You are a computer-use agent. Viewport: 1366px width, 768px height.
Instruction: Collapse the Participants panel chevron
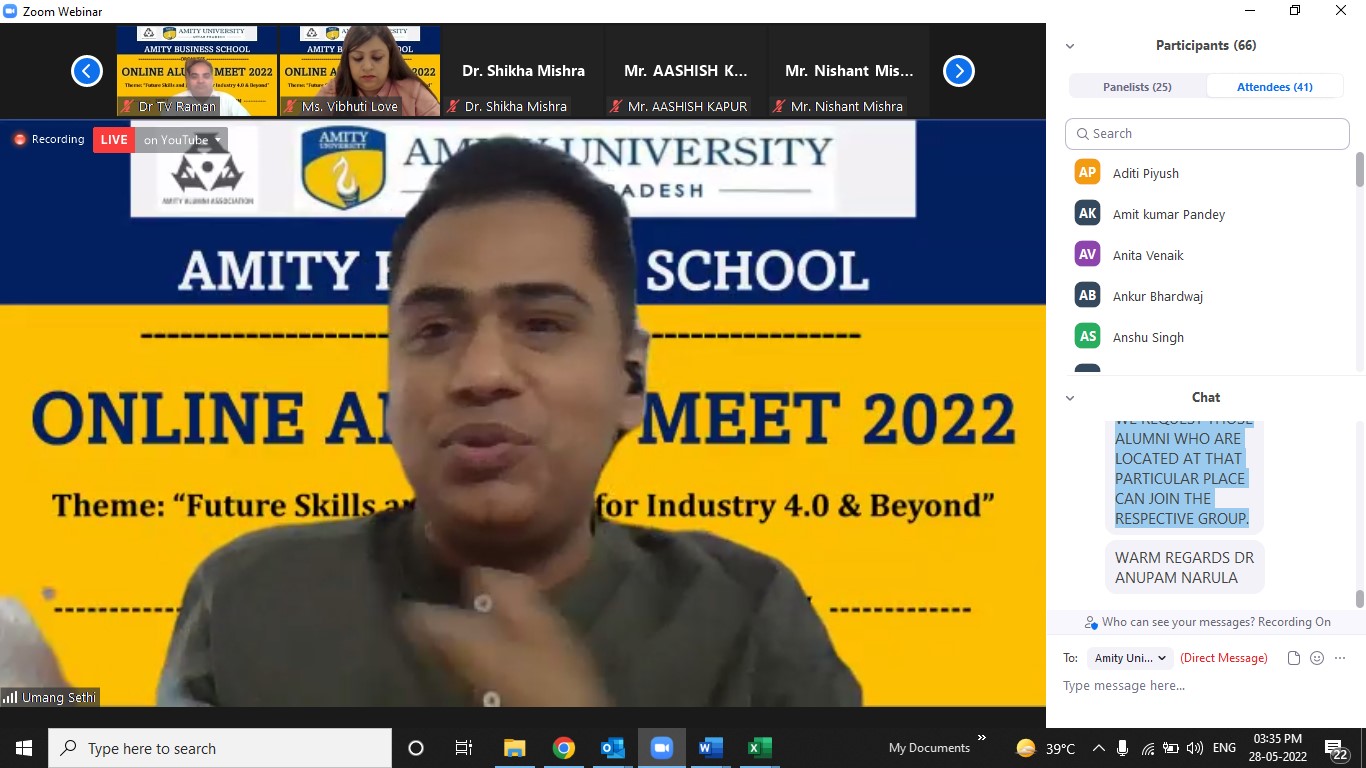(x=1070, y=46)
